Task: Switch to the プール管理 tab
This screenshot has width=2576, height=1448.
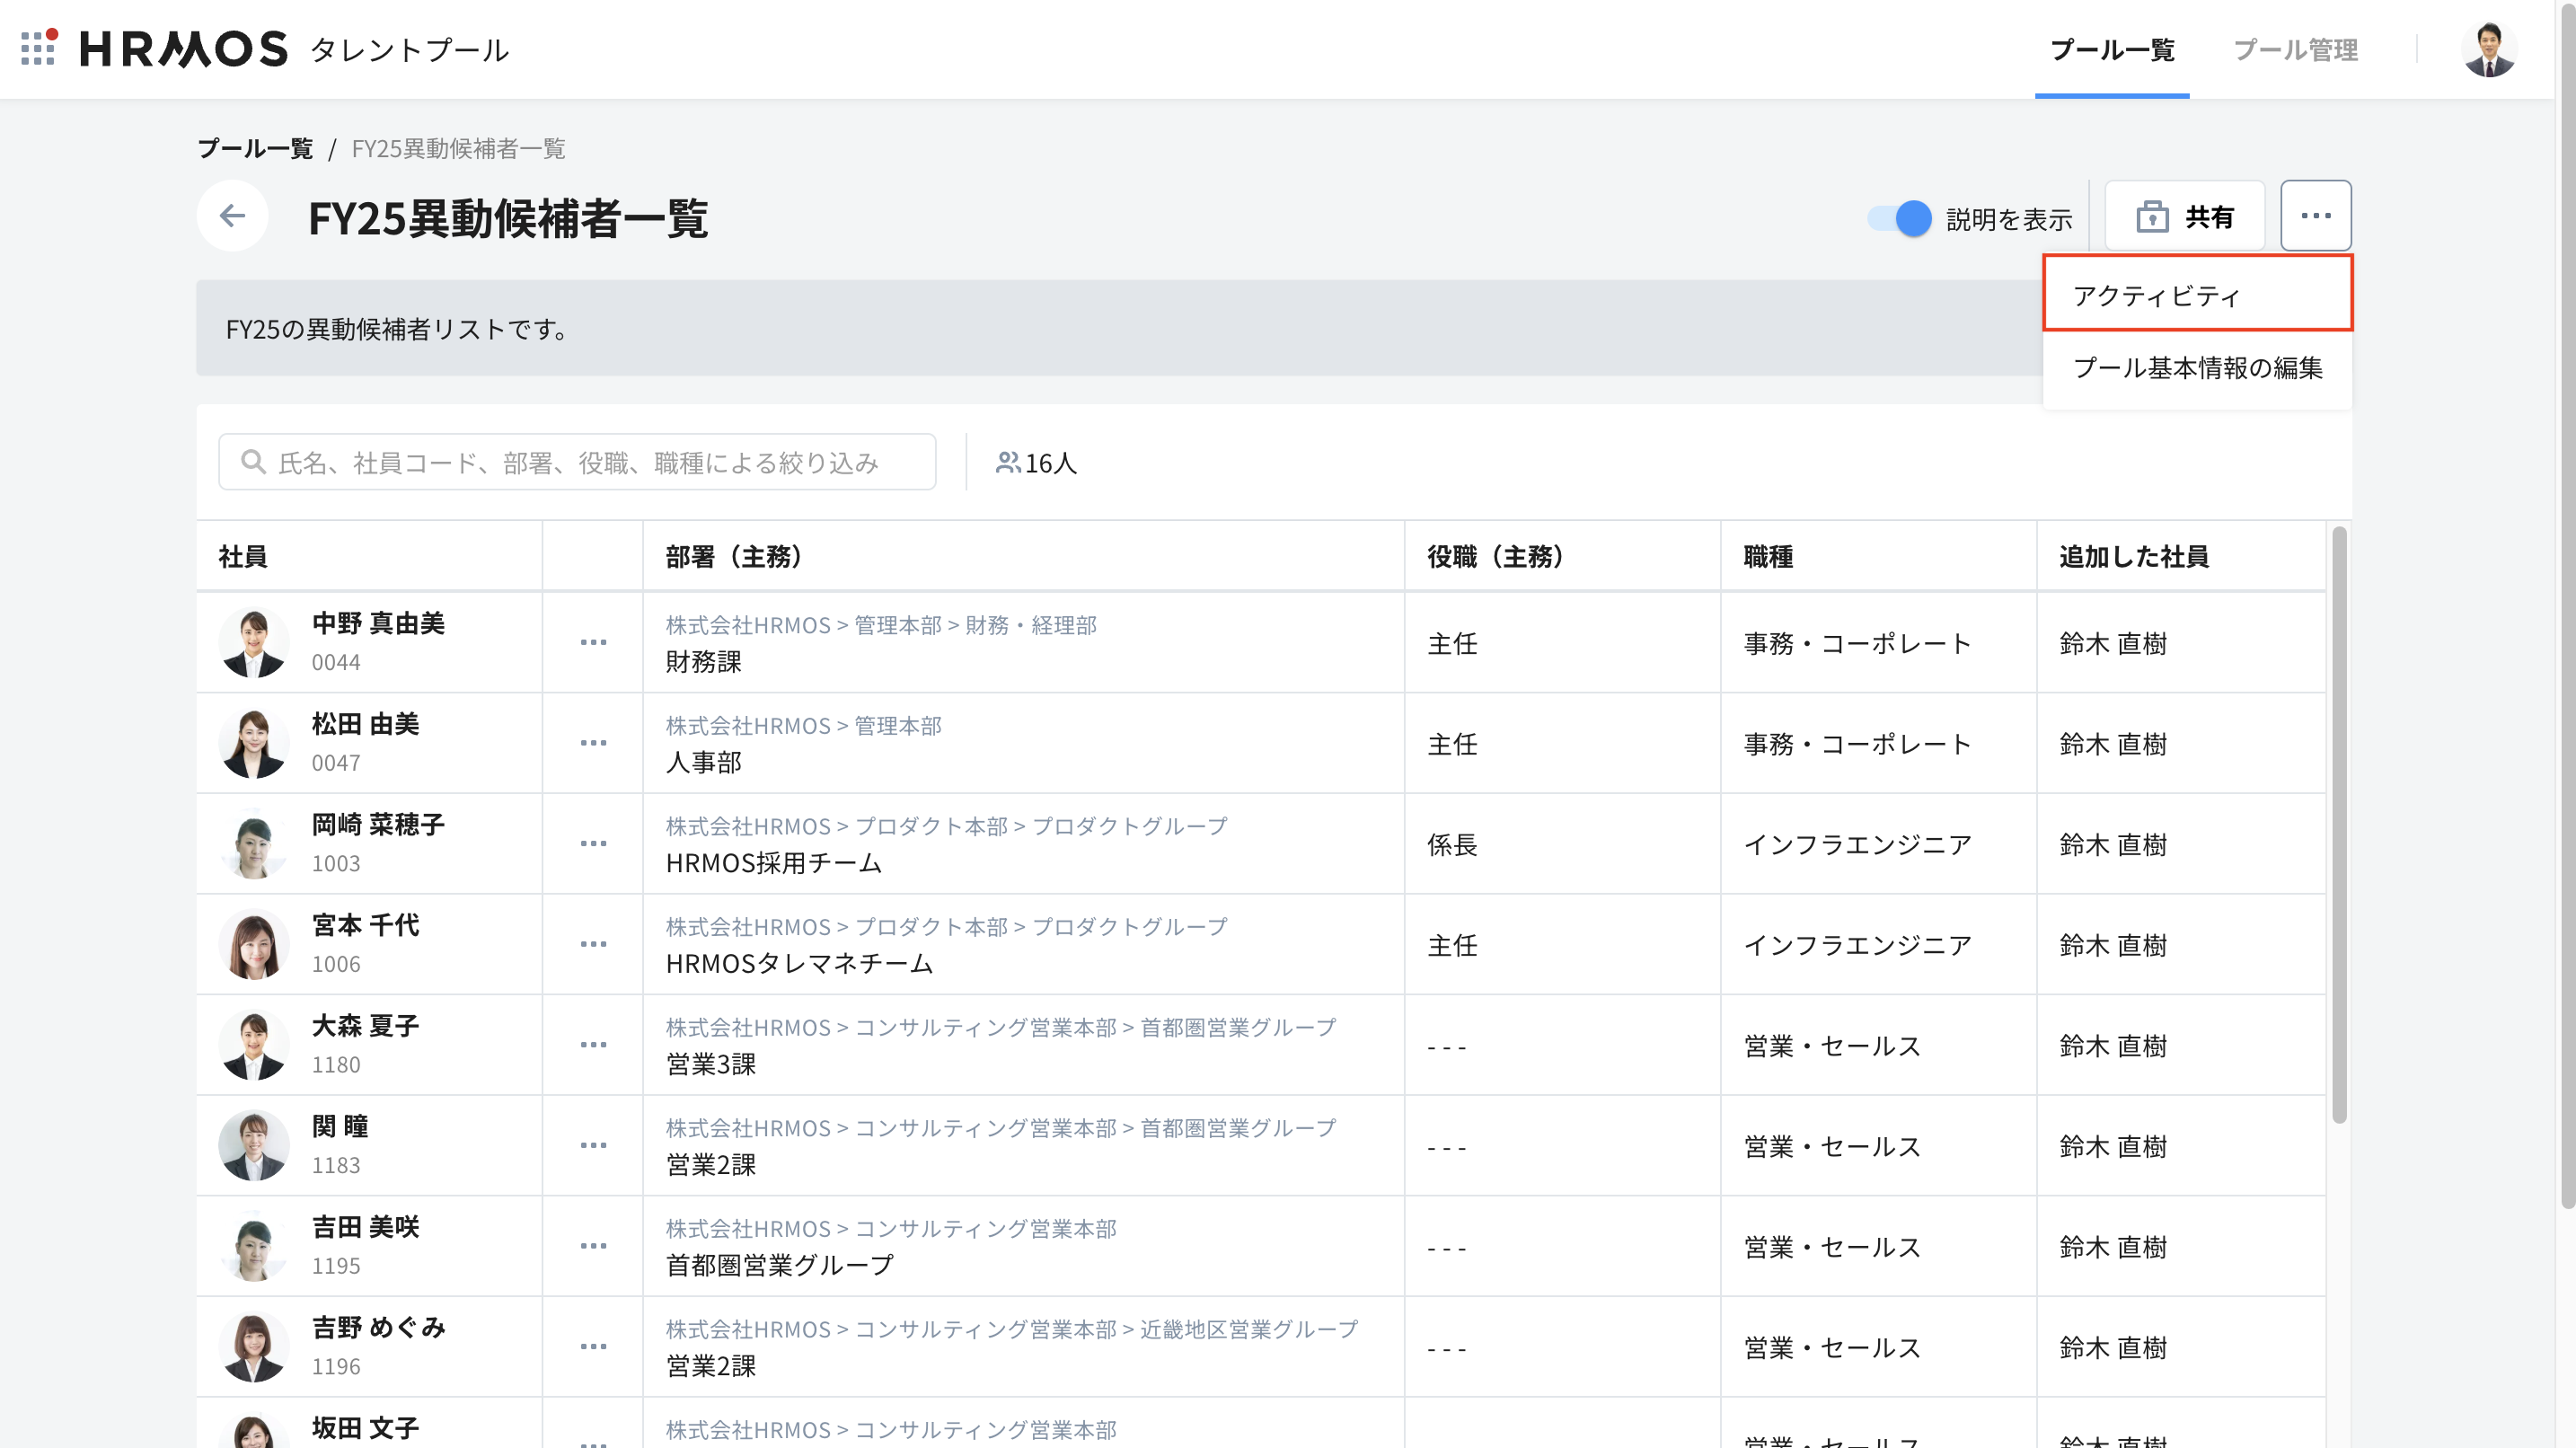Action: point(2295,49)
